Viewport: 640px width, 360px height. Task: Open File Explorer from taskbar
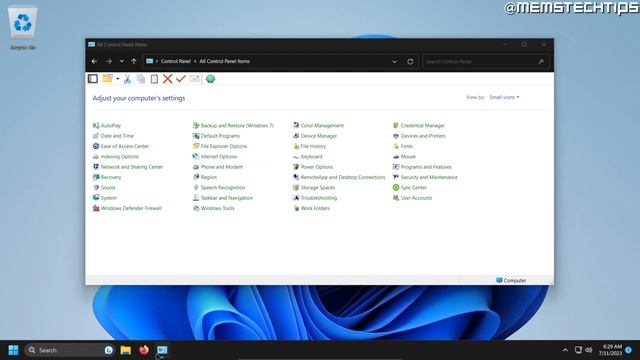(x=126, y=350)
